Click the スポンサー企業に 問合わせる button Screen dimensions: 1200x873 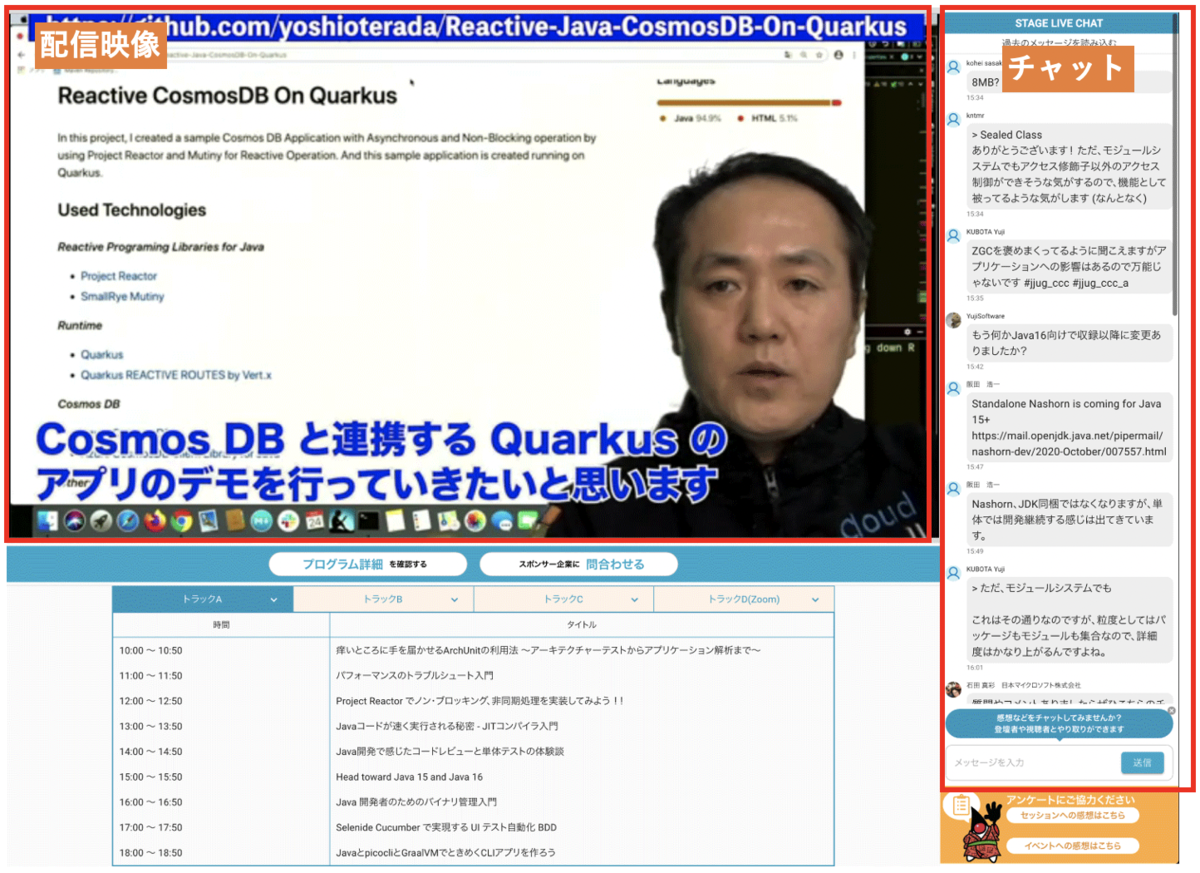pyautogui.click(x=578, y=564)
